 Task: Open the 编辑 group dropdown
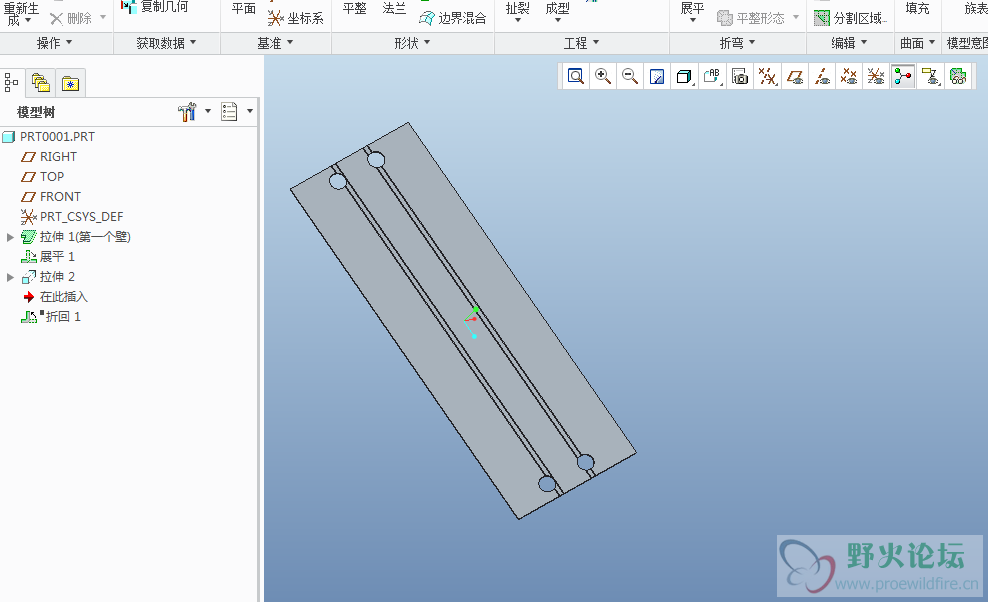[x=849, y=43]
